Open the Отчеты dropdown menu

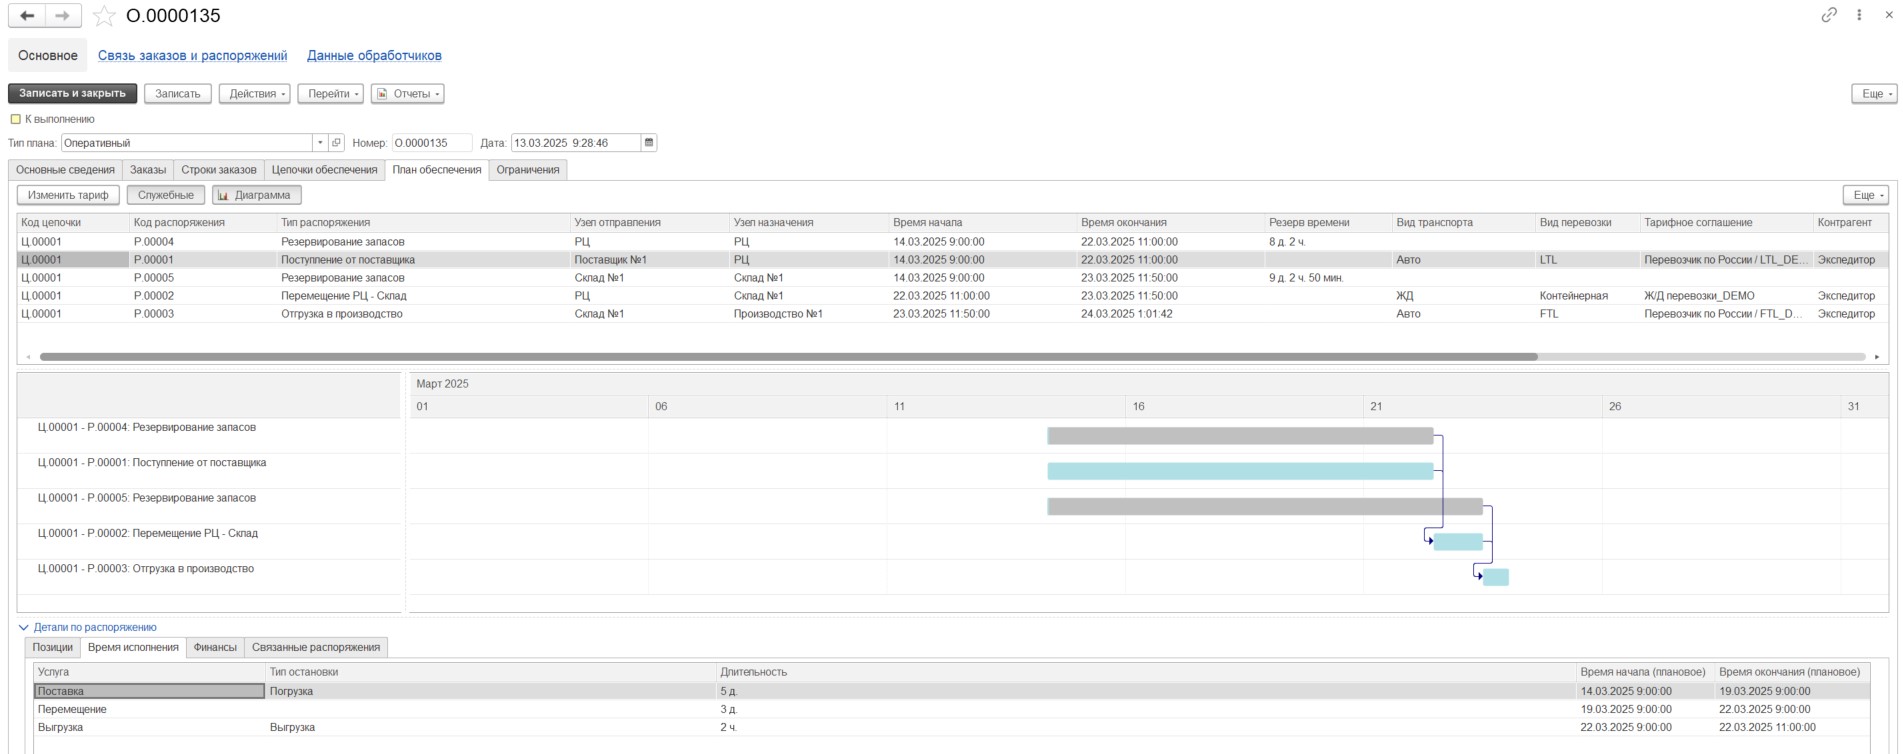point(407,94)
